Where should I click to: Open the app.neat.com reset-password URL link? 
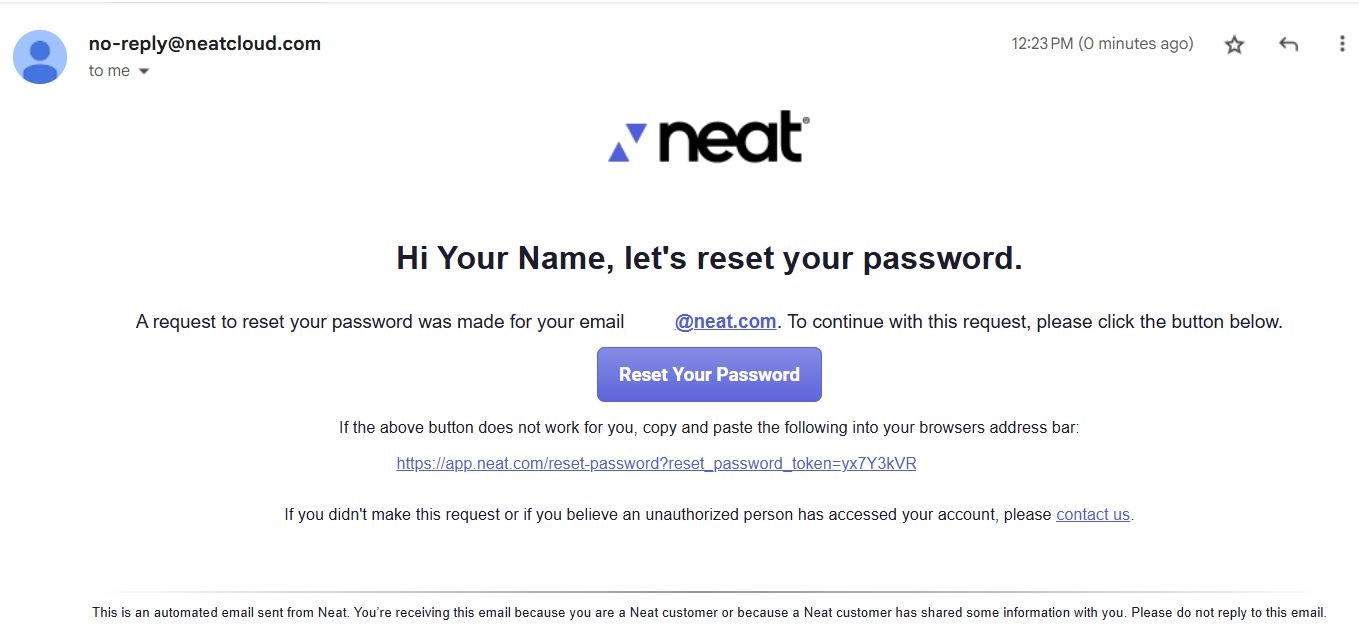[x=656, y=464]
